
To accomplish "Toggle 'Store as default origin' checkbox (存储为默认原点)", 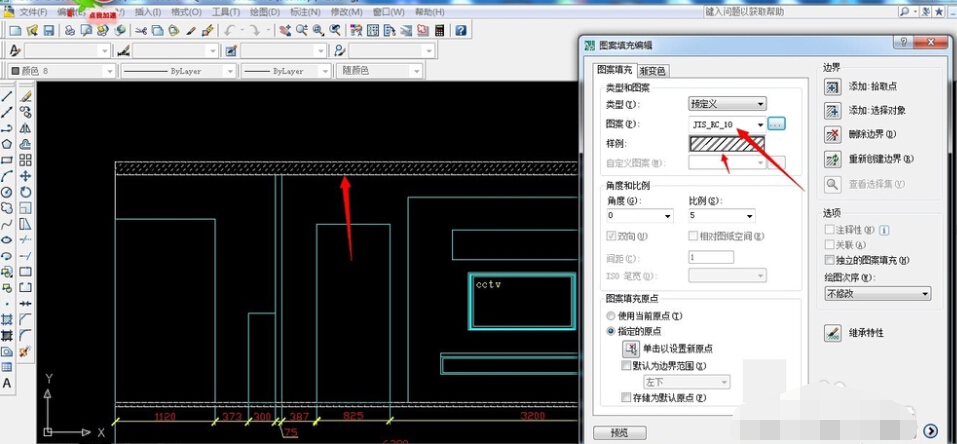I will coord(626,398).
